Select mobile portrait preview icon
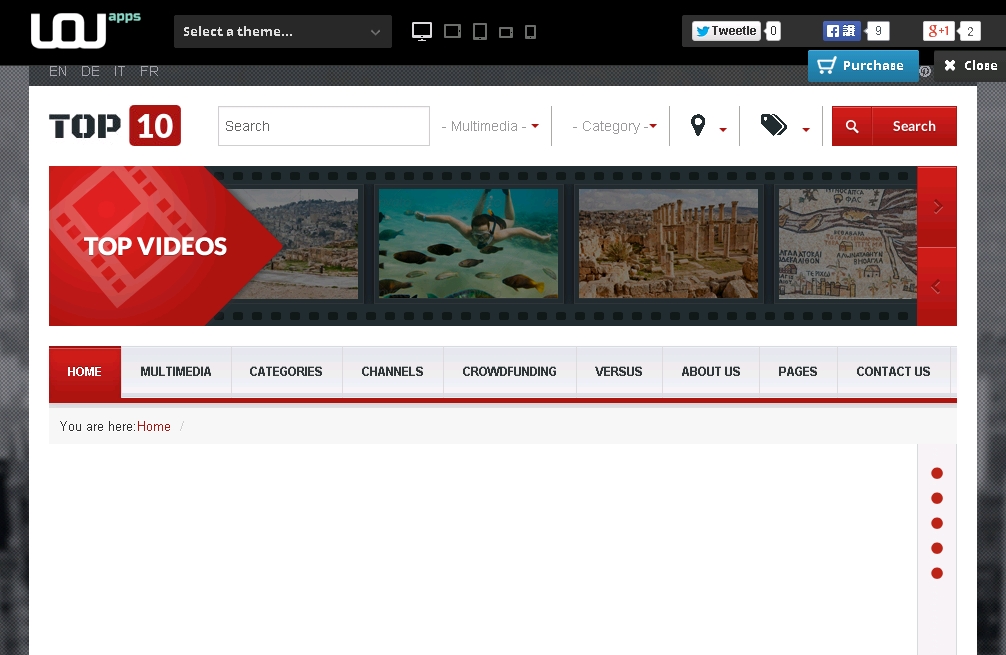The image size is (1006, 655). 530,32
